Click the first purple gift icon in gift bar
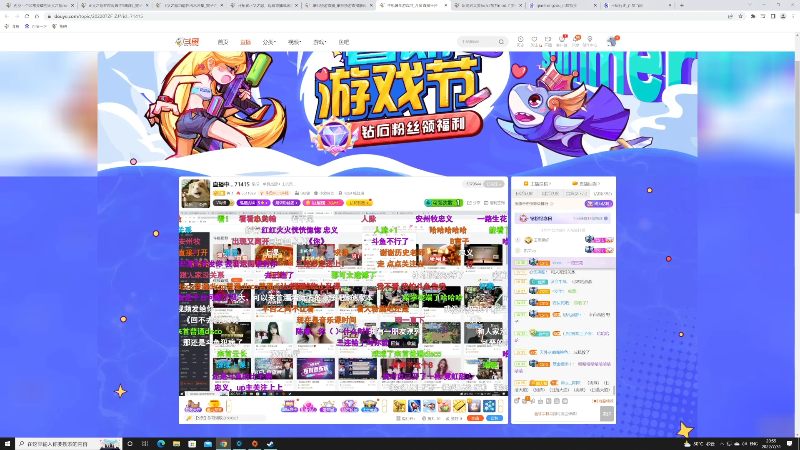800x450 pixels. click(x=193, y=406)
